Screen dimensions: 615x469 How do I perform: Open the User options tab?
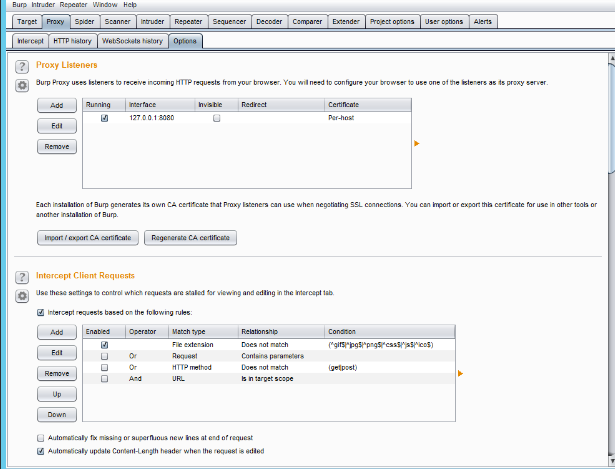pyautogui.click(x=444, y=22)
